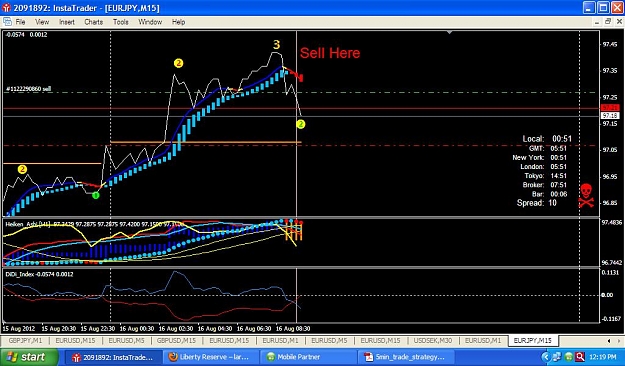Image resolution: width=625 pixels, height=366 pixels.
Task: Switch to InstaTrader in the taskbar
Action: tap(113, 357)
